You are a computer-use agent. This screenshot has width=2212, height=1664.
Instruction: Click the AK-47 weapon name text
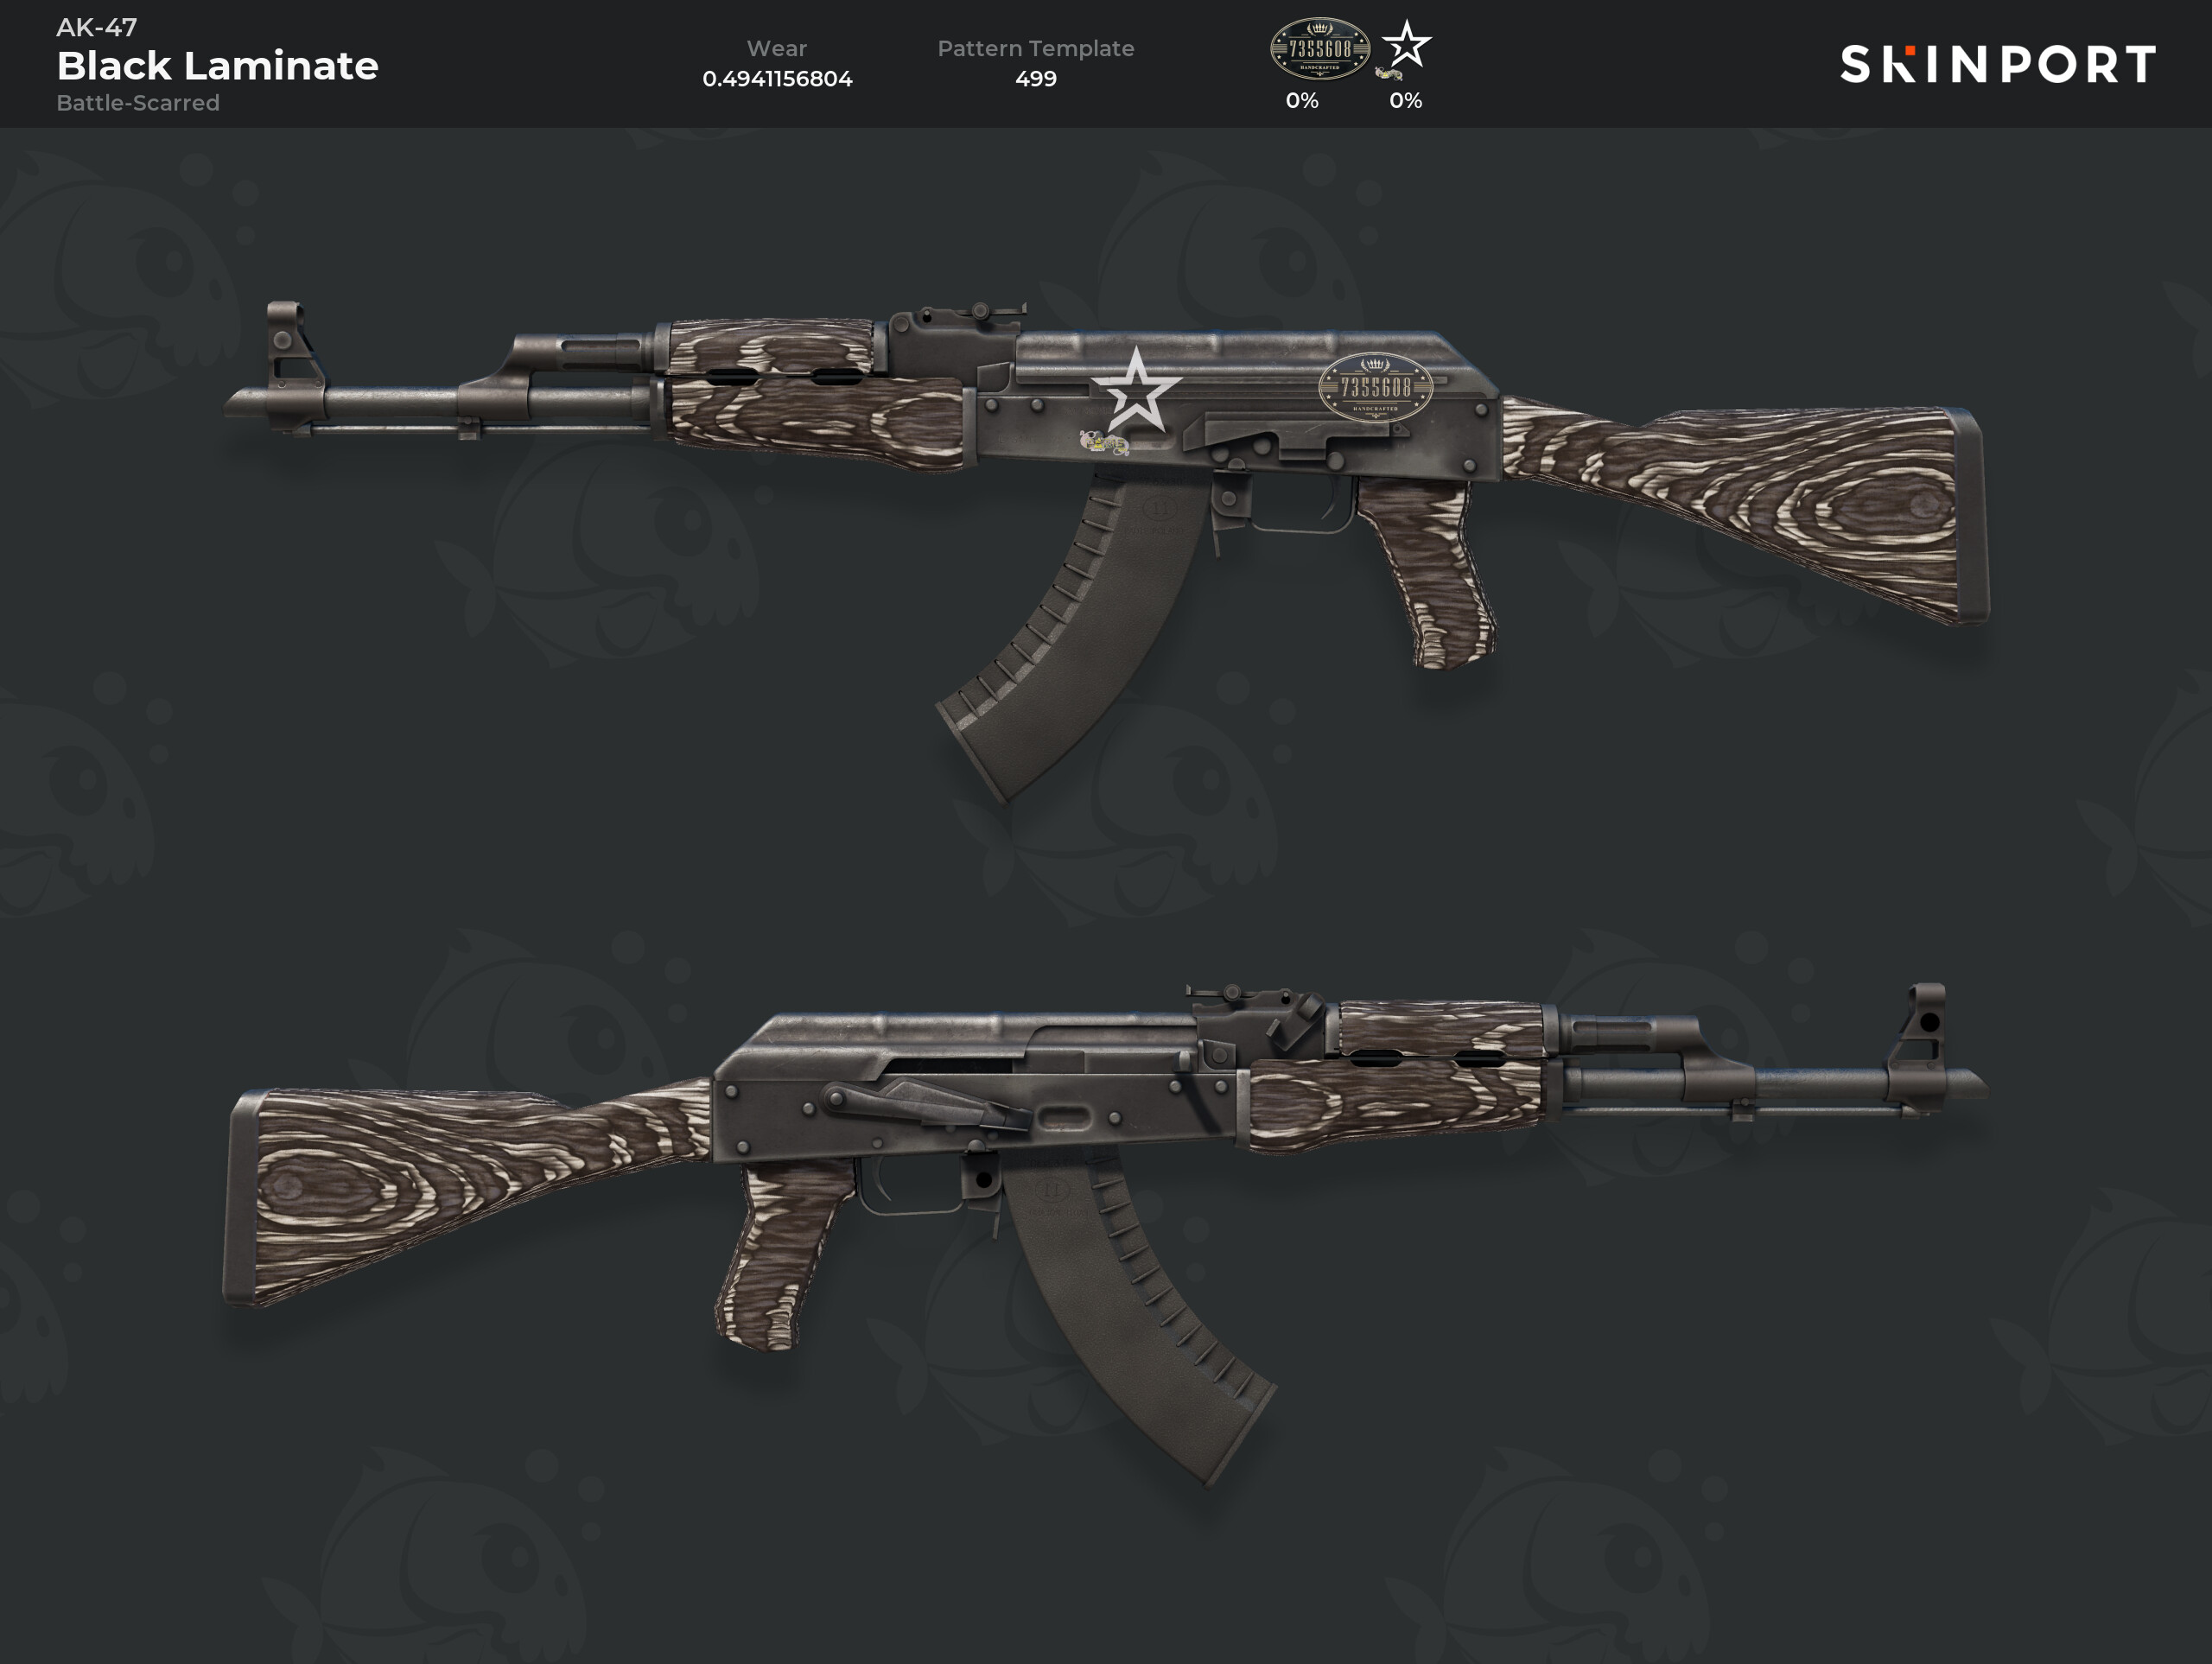97,27
